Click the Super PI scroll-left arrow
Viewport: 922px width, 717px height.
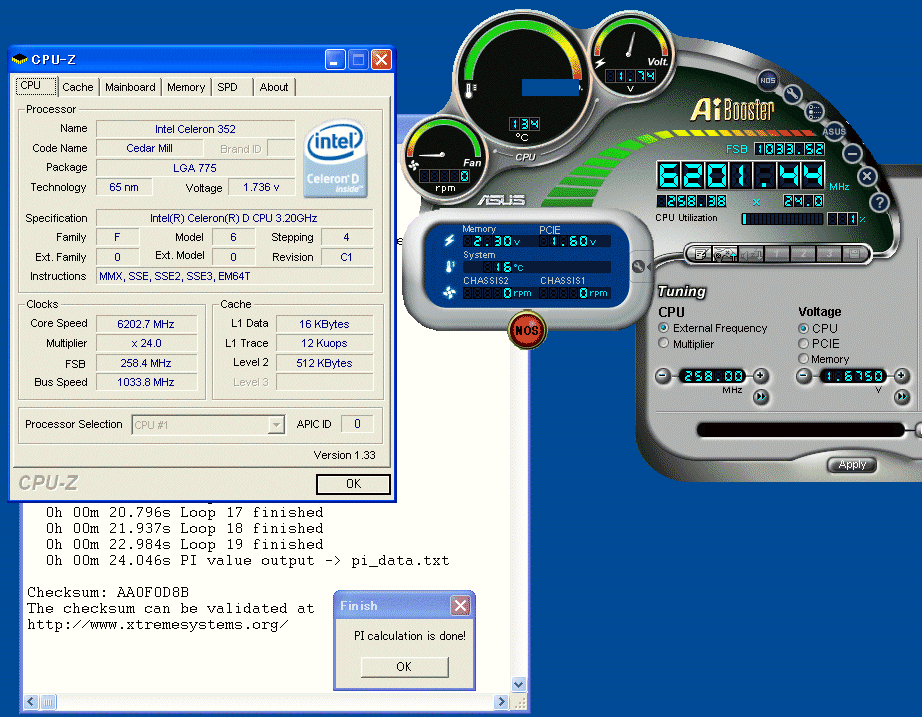point(31,701)
